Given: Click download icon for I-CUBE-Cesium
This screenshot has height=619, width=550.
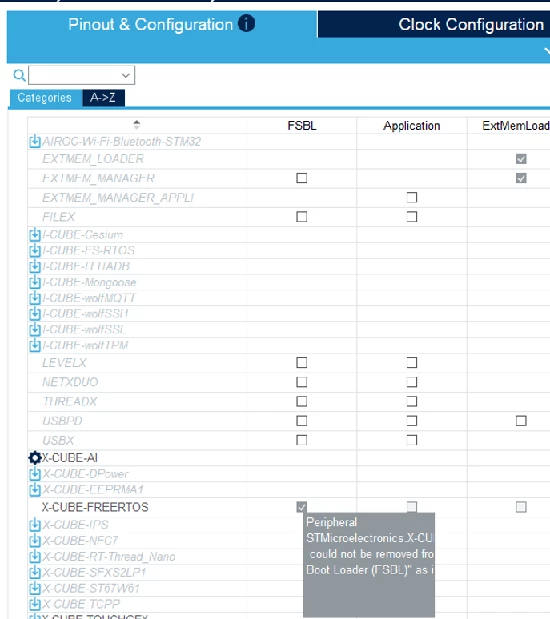Looking at the screenshot, I should click(x=35, y=234).
